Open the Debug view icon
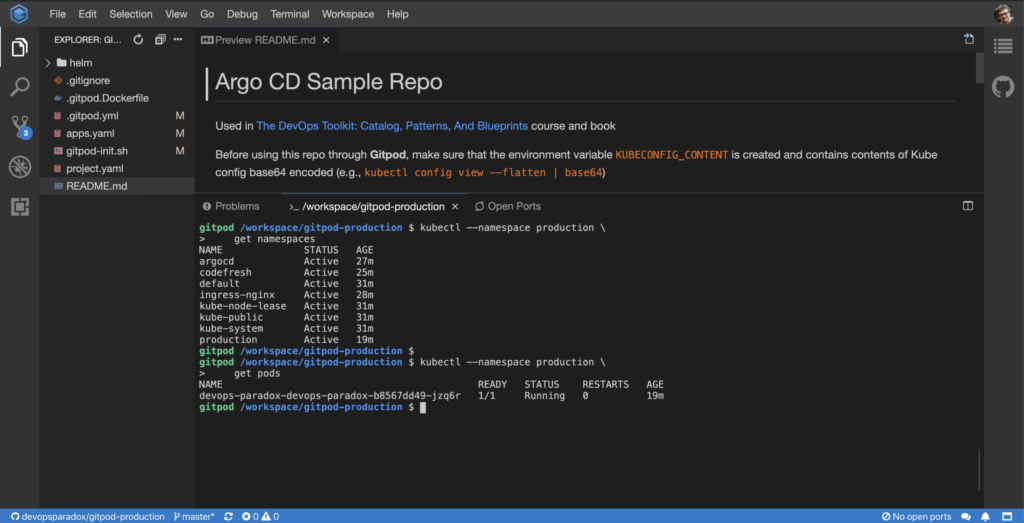Viewport: 1024px width, 523px height. pos(20,167)
